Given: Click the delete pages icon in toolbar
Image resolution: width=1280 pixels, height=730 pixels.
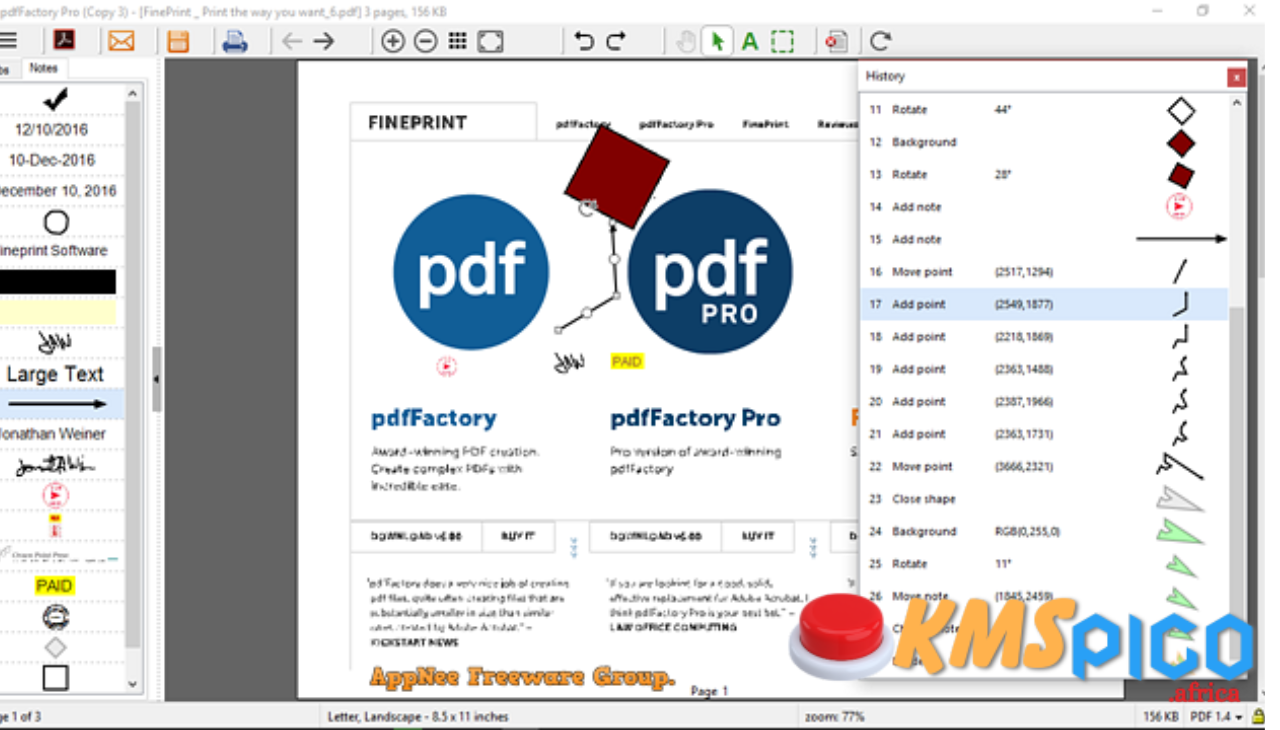Looking at the screenshot, I should coord(837,41).
